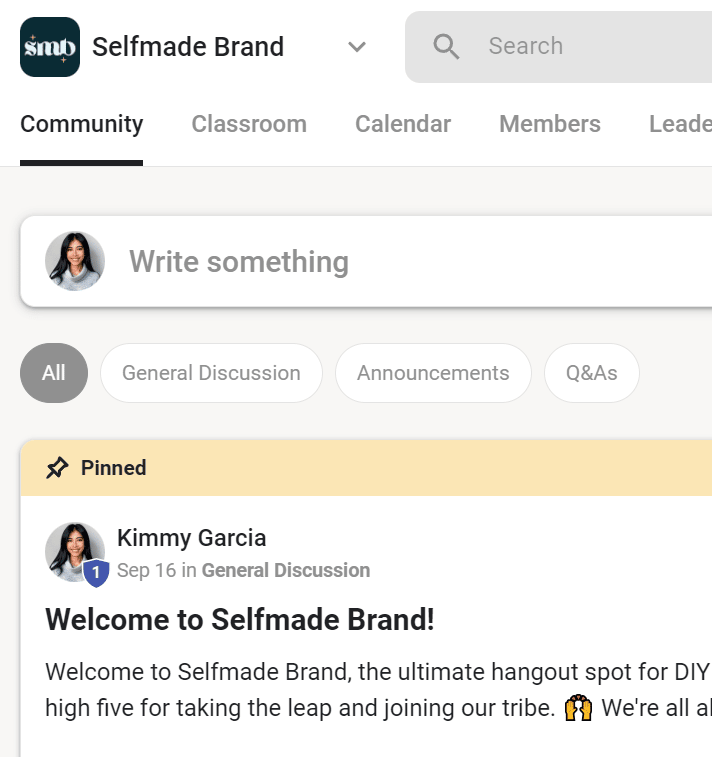
Task: Click the pin icon on Pinned banner
Action: pos(57,467)
